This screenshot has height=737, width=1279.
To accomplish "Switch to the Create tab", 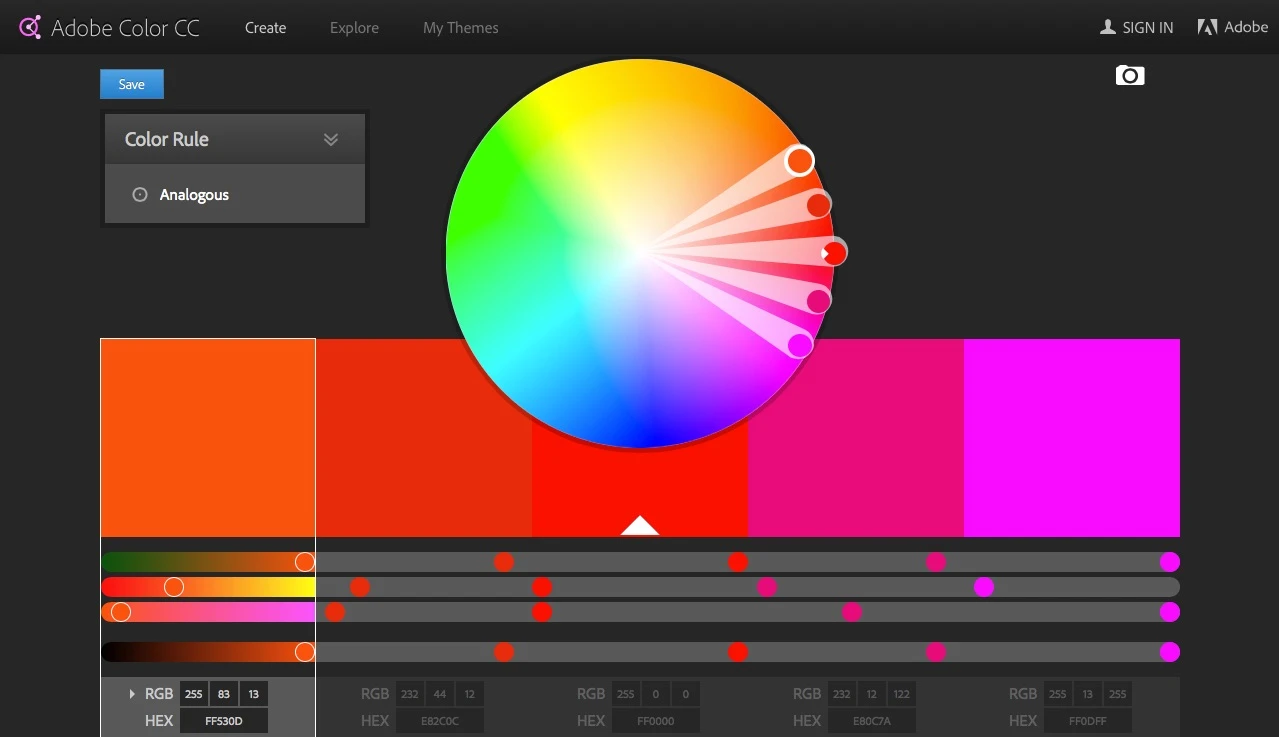I will pos(265,28).
